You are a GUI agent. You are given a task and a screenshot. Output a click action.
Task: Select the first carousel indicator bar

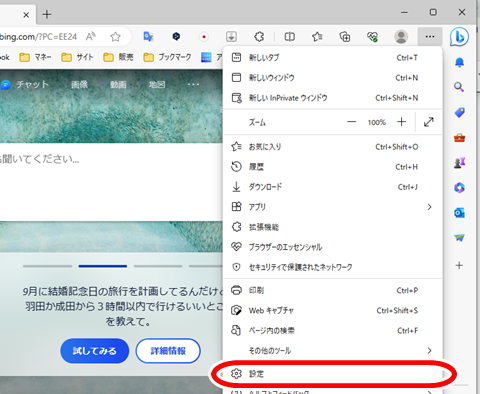tap(47, 266)
